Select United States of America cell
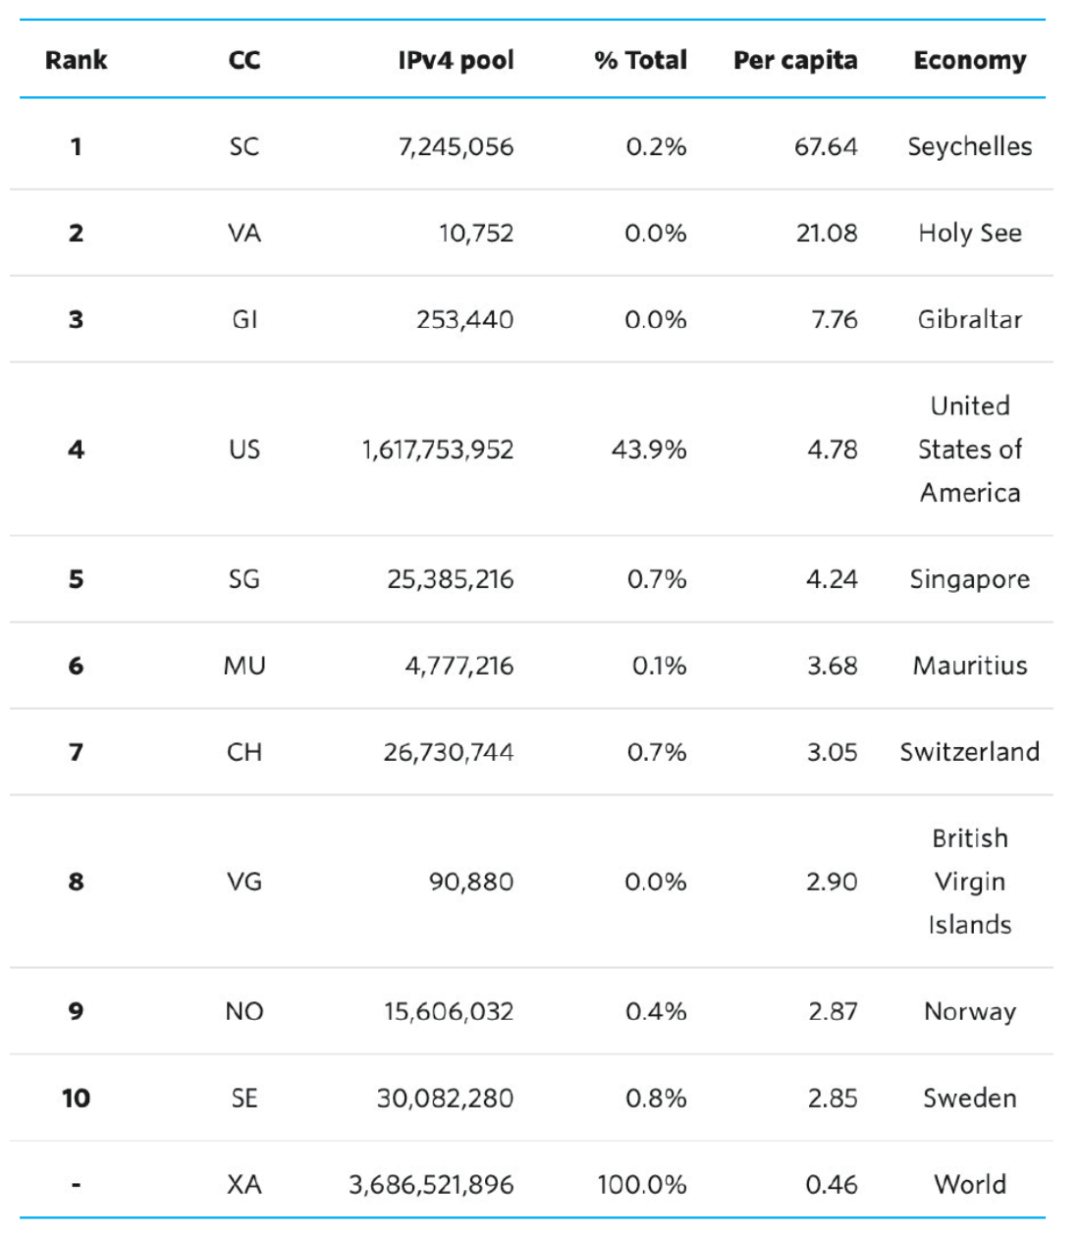Image resolution: width=1080 pixels, height=1236 pixels. 970,449
